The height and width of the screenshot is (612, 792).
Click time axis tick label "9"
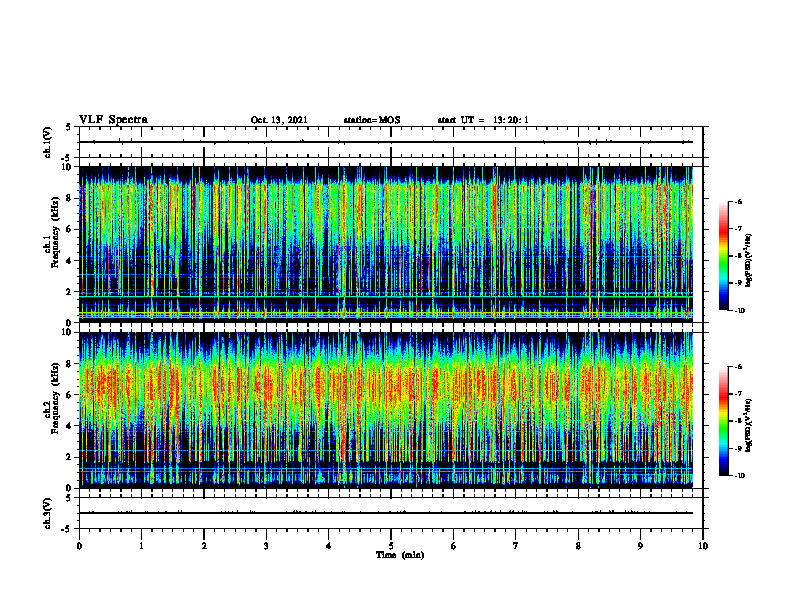coord(640,546)
